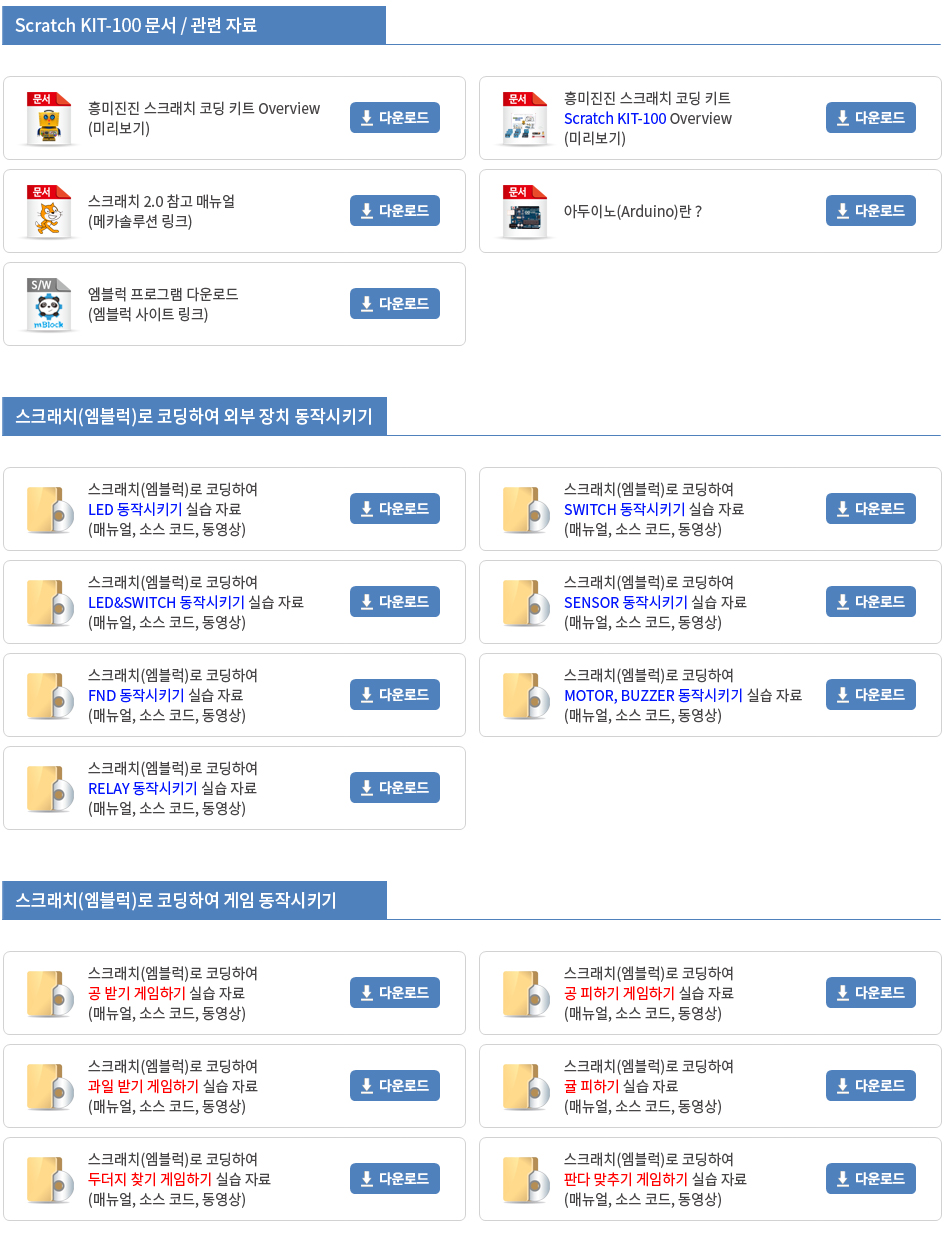
Task: Click the Scratch KIT-100 문서 / 관련 자료 heading
Action: (136, 25)
